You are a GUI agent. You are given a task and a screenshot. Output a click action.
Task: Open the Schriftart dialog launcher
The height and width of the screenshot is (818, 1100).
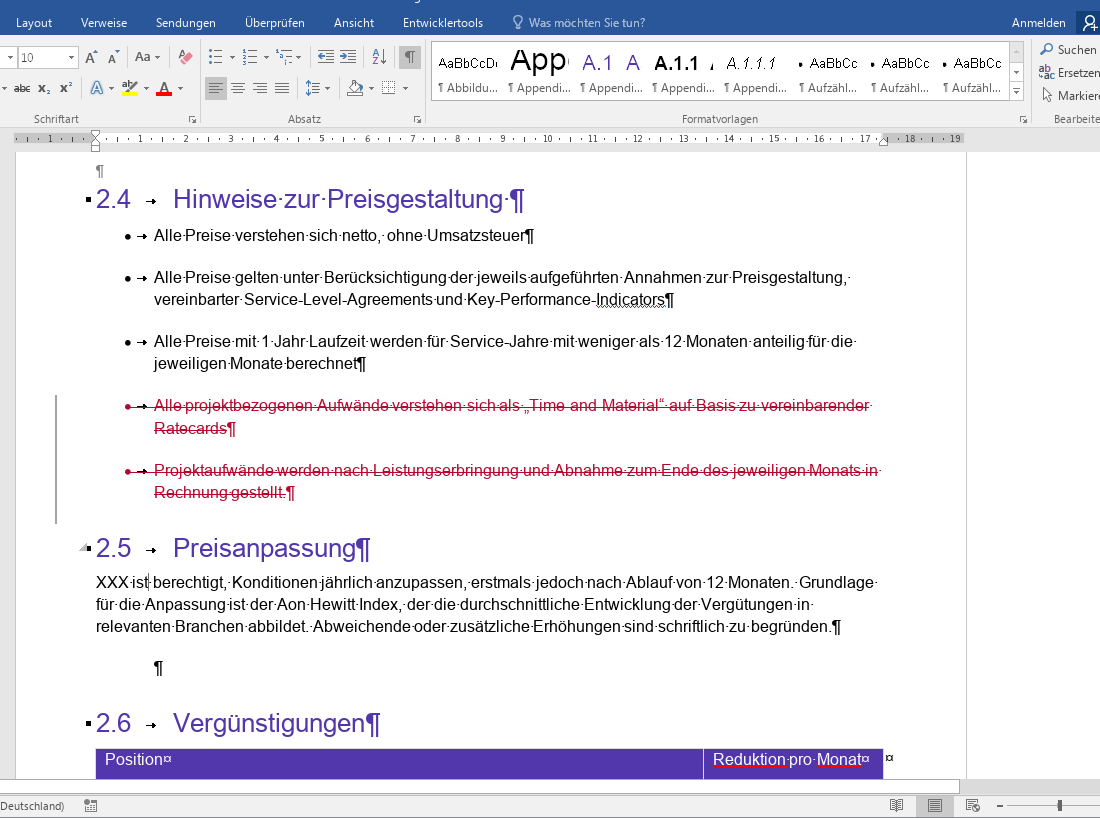point(192,120)
